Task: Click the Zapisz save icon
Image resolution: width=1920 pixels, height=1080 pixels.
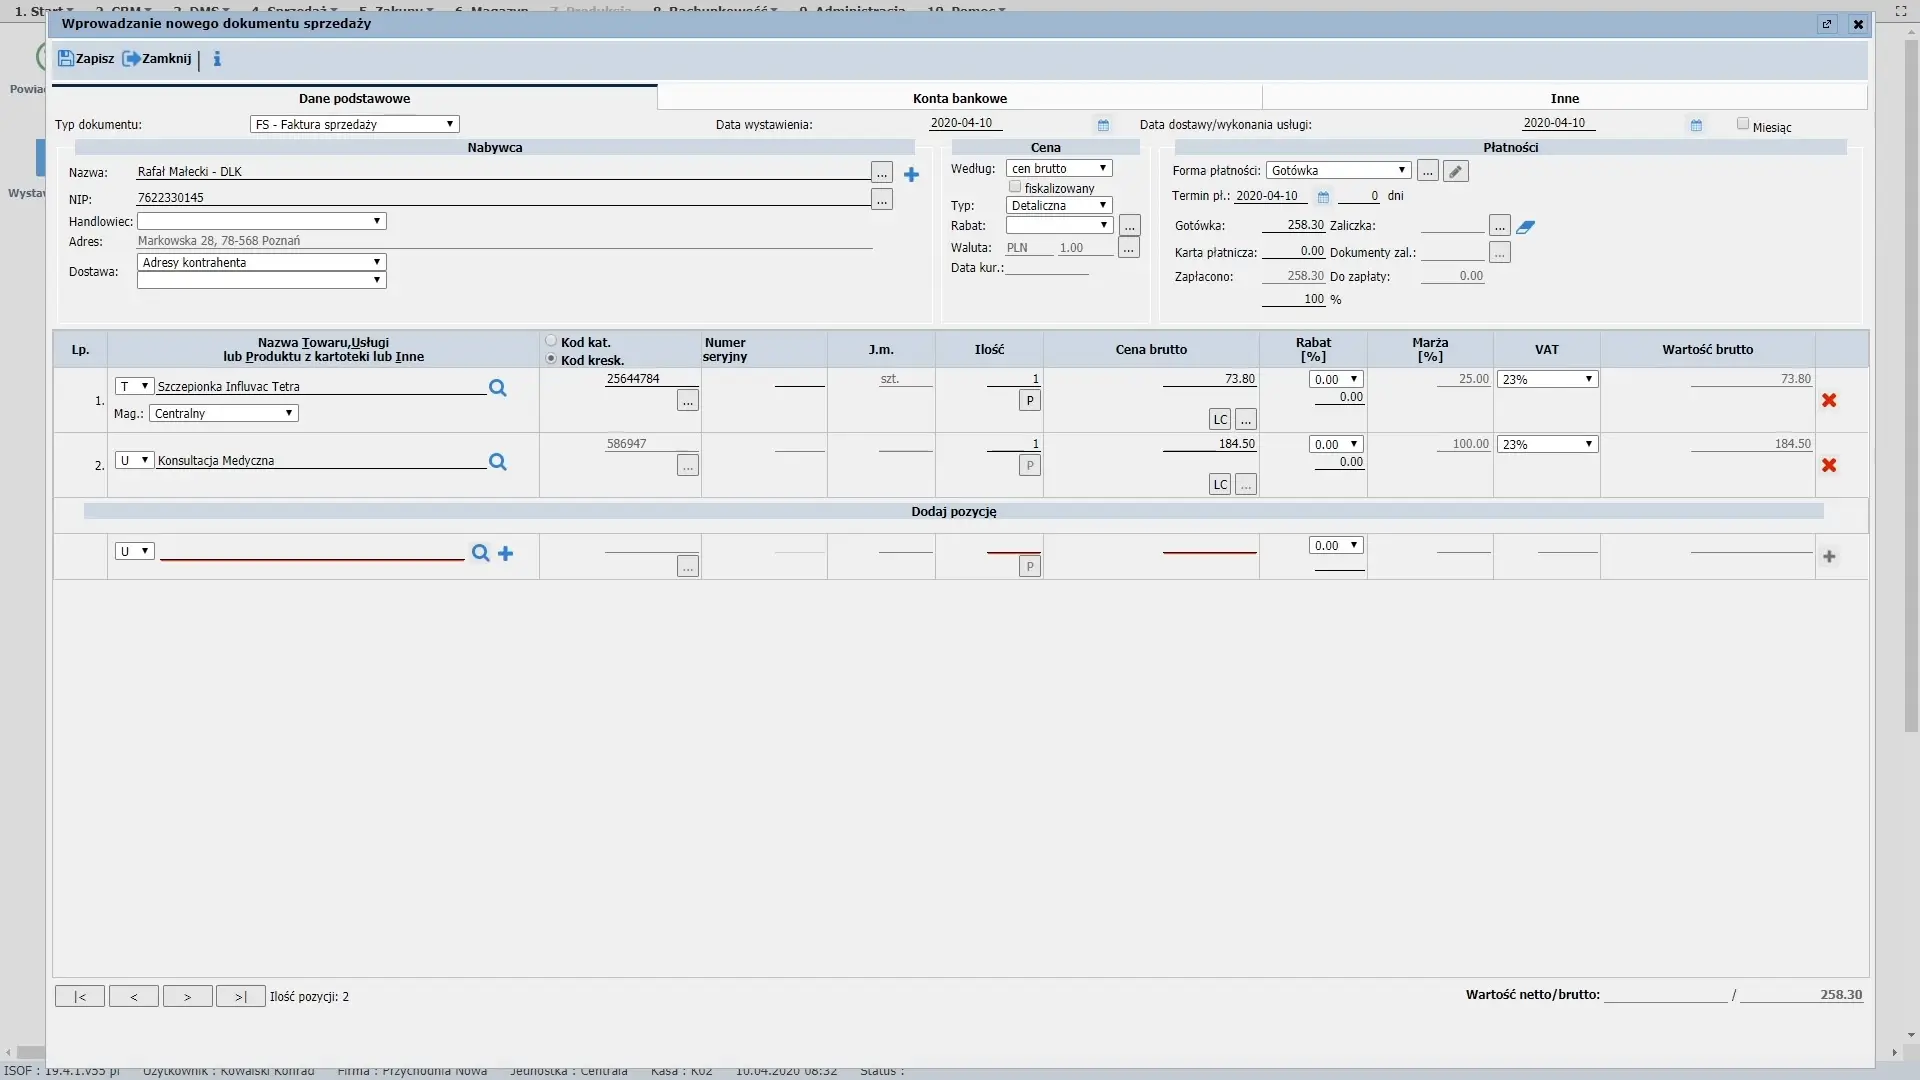Action: point(66,59)
